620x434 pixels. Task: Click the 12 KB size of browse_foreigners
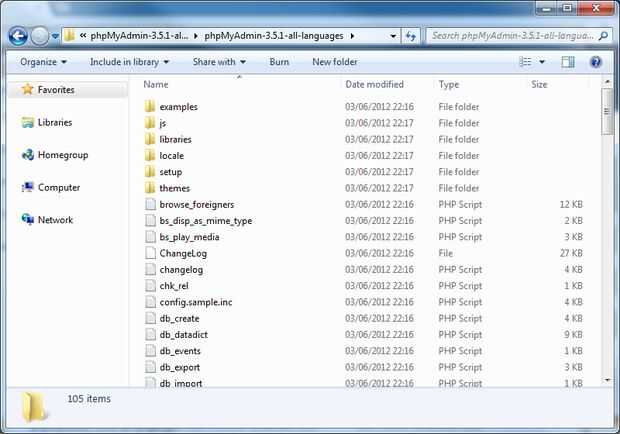coord(571,204)
